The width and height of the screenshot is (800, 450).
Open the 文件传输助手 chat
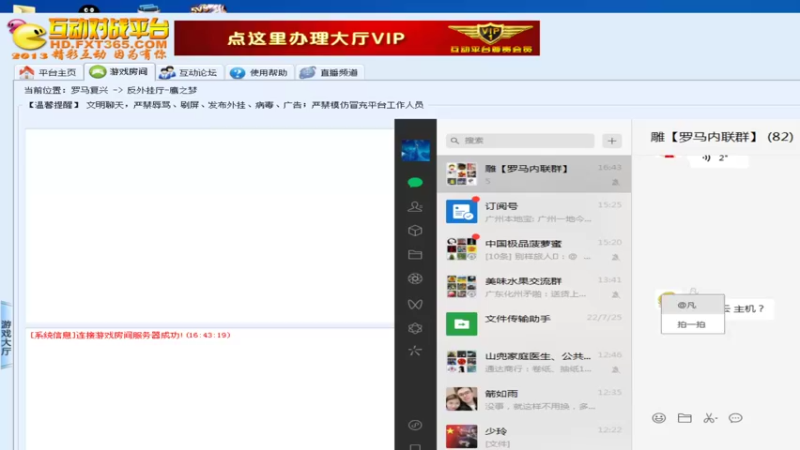click(534, 324)
